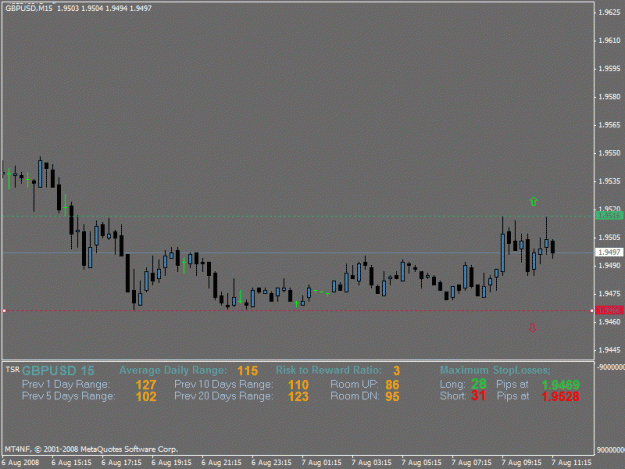This screenshot has width=625, height=469.
Task: Click the Long stop value 28
Action: [479, 384]
